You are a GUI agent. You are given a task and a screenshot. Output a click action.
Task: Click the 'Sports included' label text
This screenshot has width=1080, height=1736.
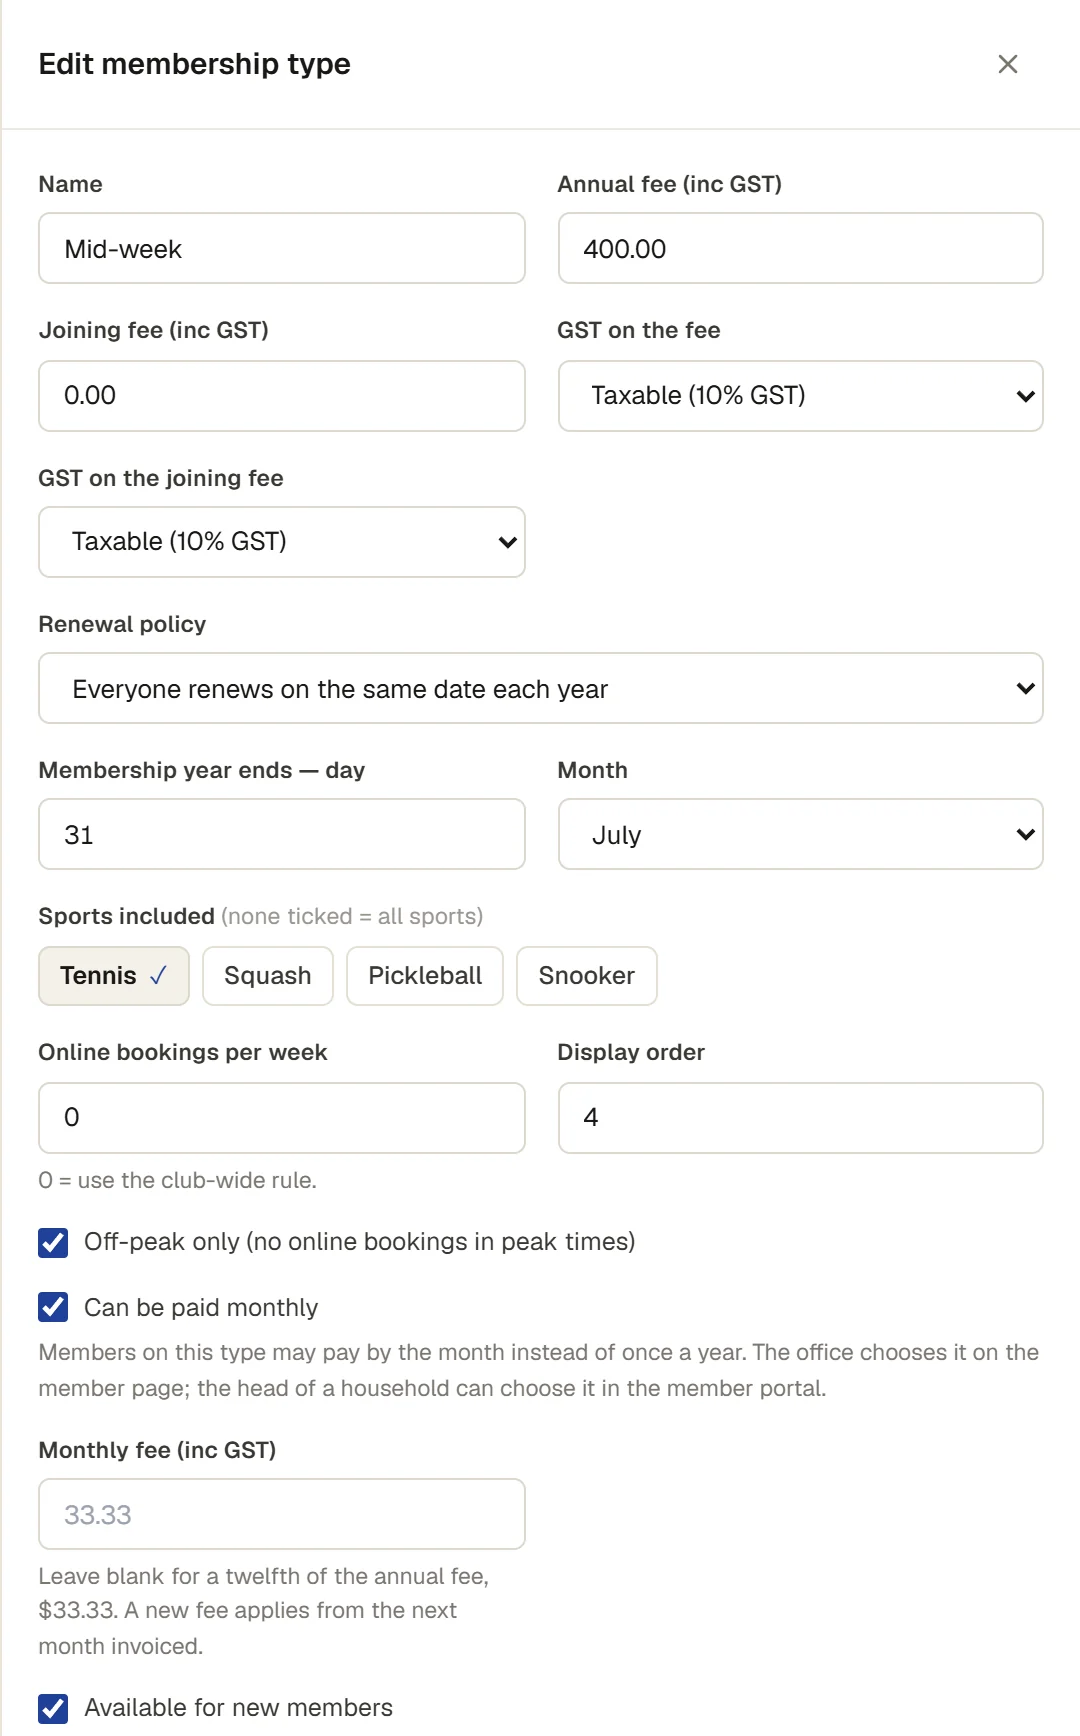point(127,916)
